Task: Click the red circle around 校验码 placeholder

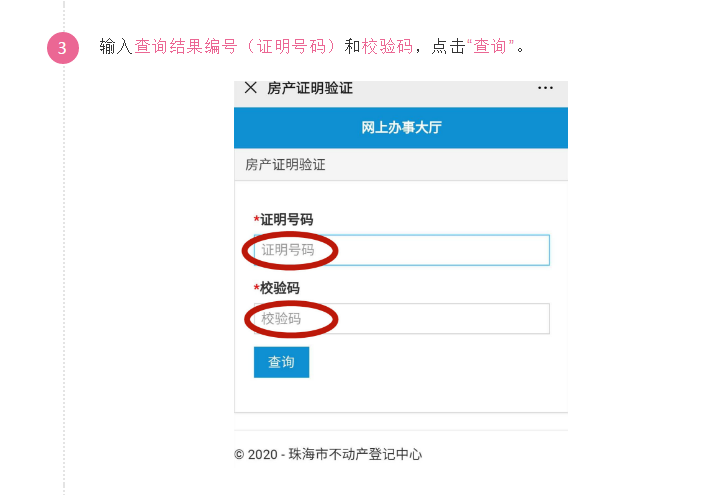Action: pyautogui.click(x=291, y=319)
